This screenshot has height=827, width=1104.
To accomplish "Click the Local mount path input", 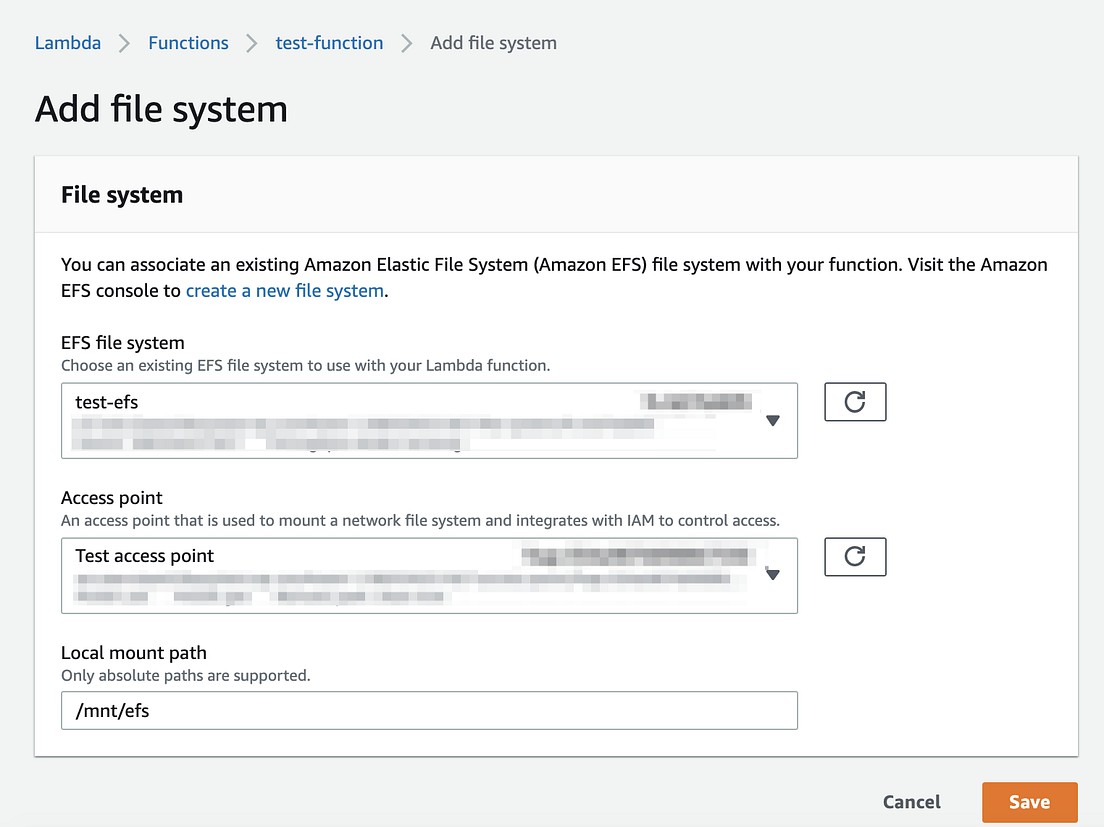I will tap(429, 710).
